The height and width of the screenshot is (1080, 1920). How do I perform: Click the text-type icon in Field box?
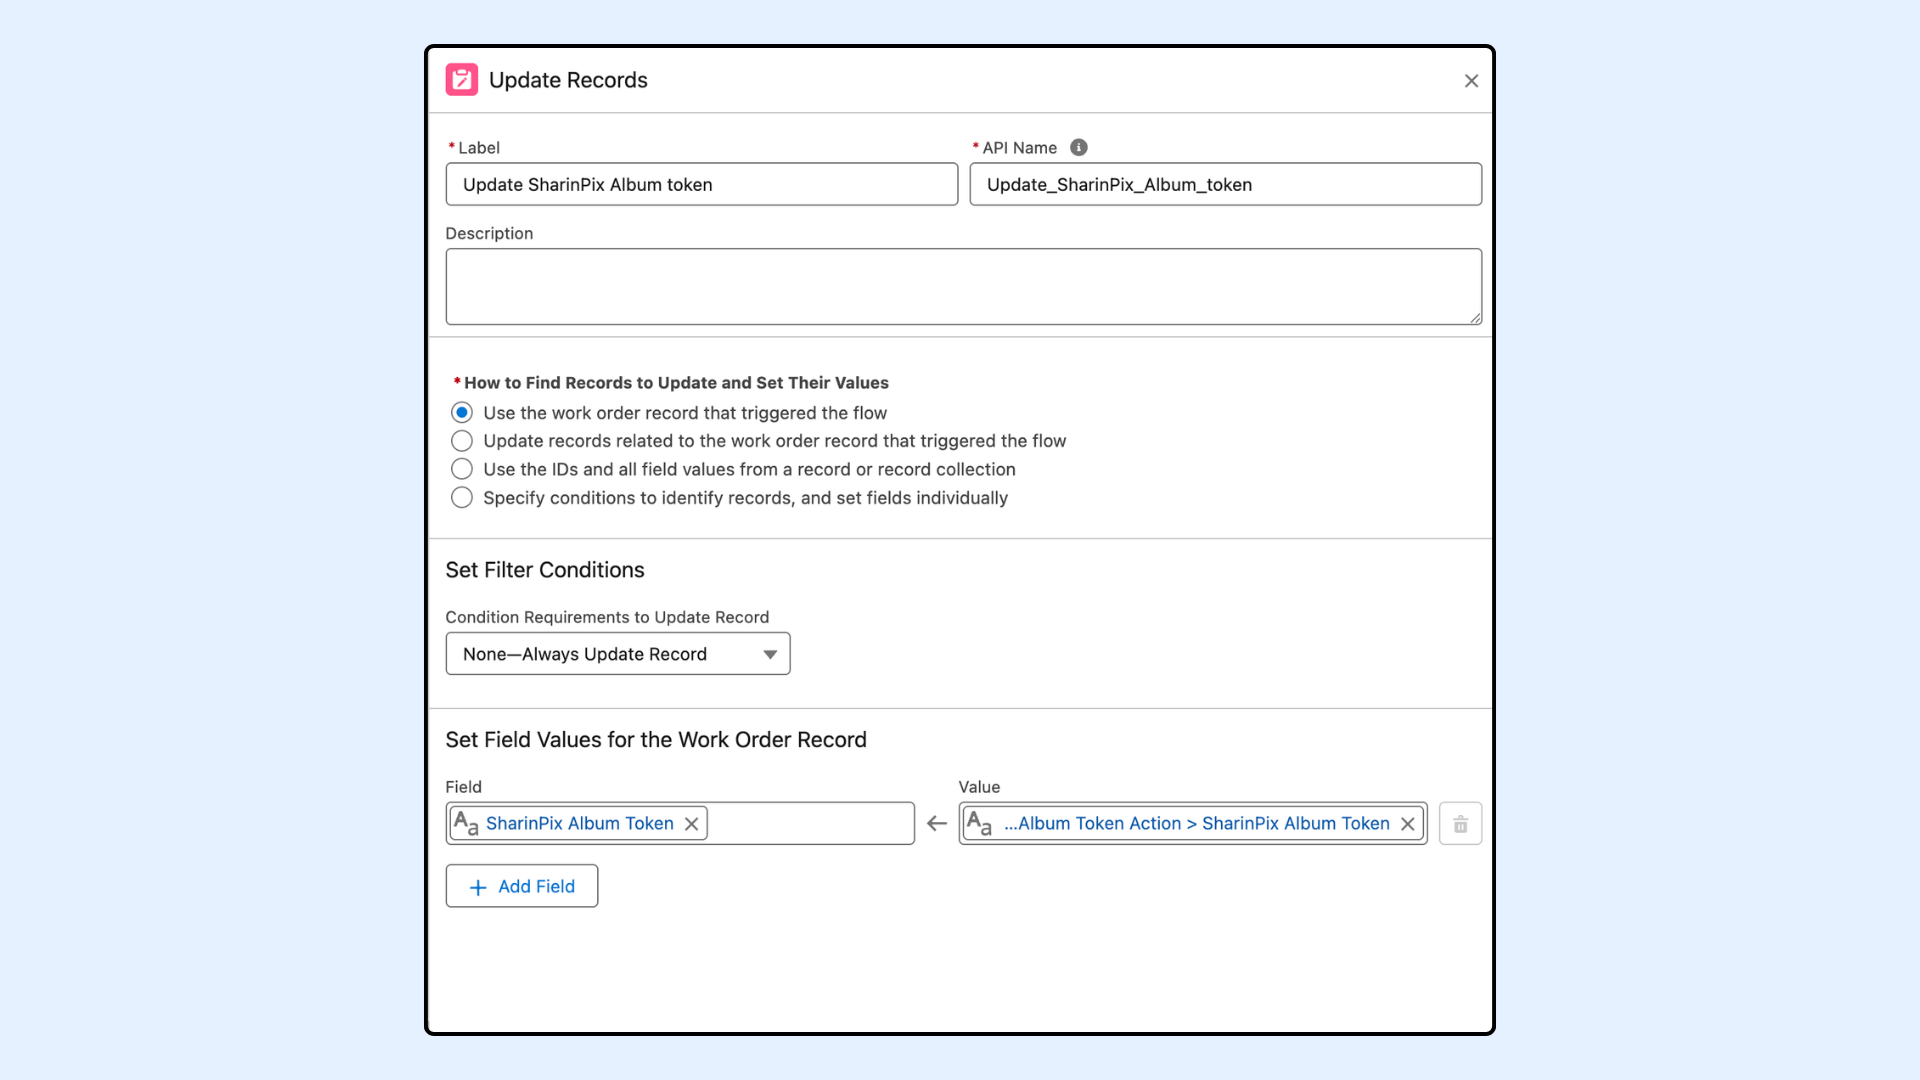coord(466,824)
